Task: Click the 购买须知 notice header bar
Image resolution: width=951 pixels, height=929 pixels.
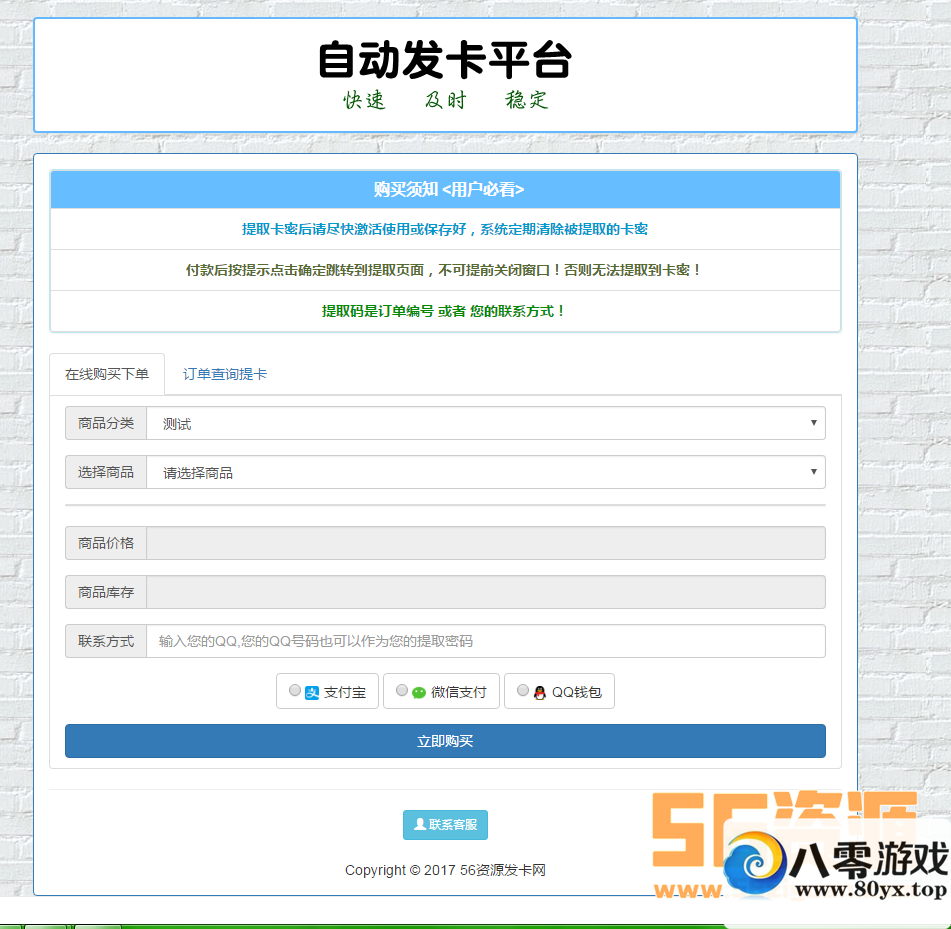Action: [445, 189]
